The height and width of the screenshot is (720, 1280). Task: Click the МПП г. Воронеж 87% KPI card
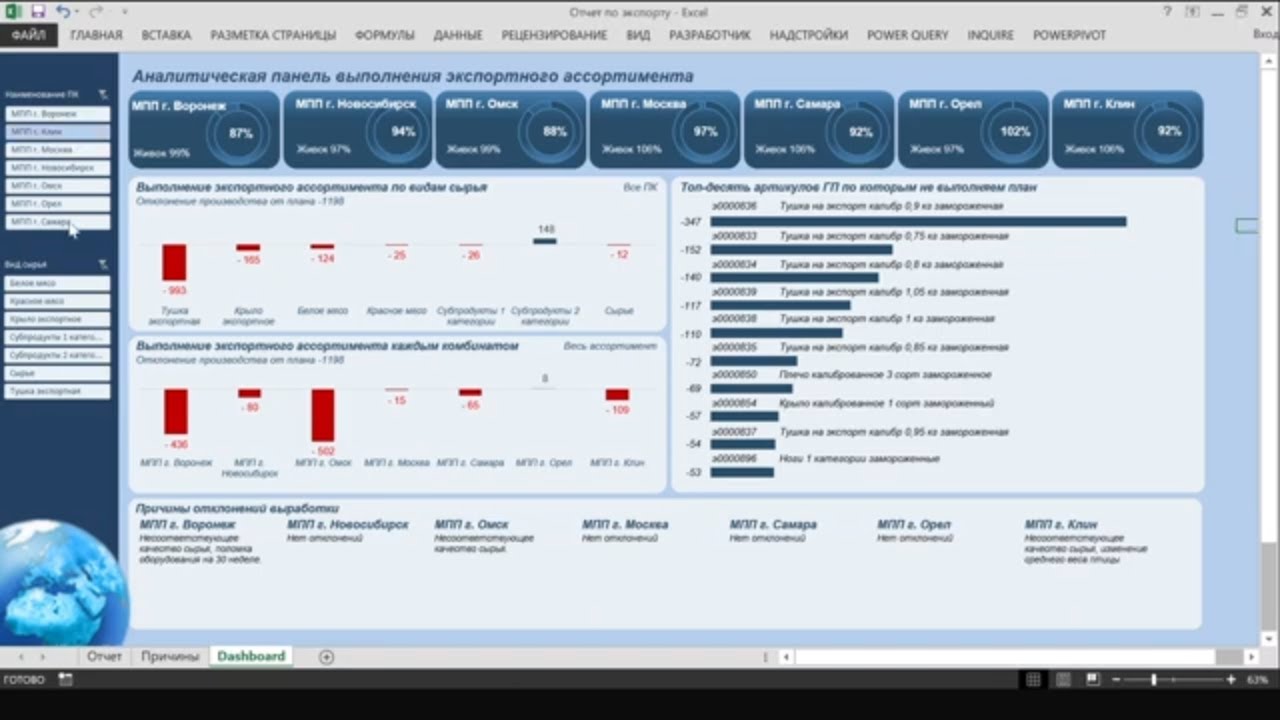(x=204, y=129)
